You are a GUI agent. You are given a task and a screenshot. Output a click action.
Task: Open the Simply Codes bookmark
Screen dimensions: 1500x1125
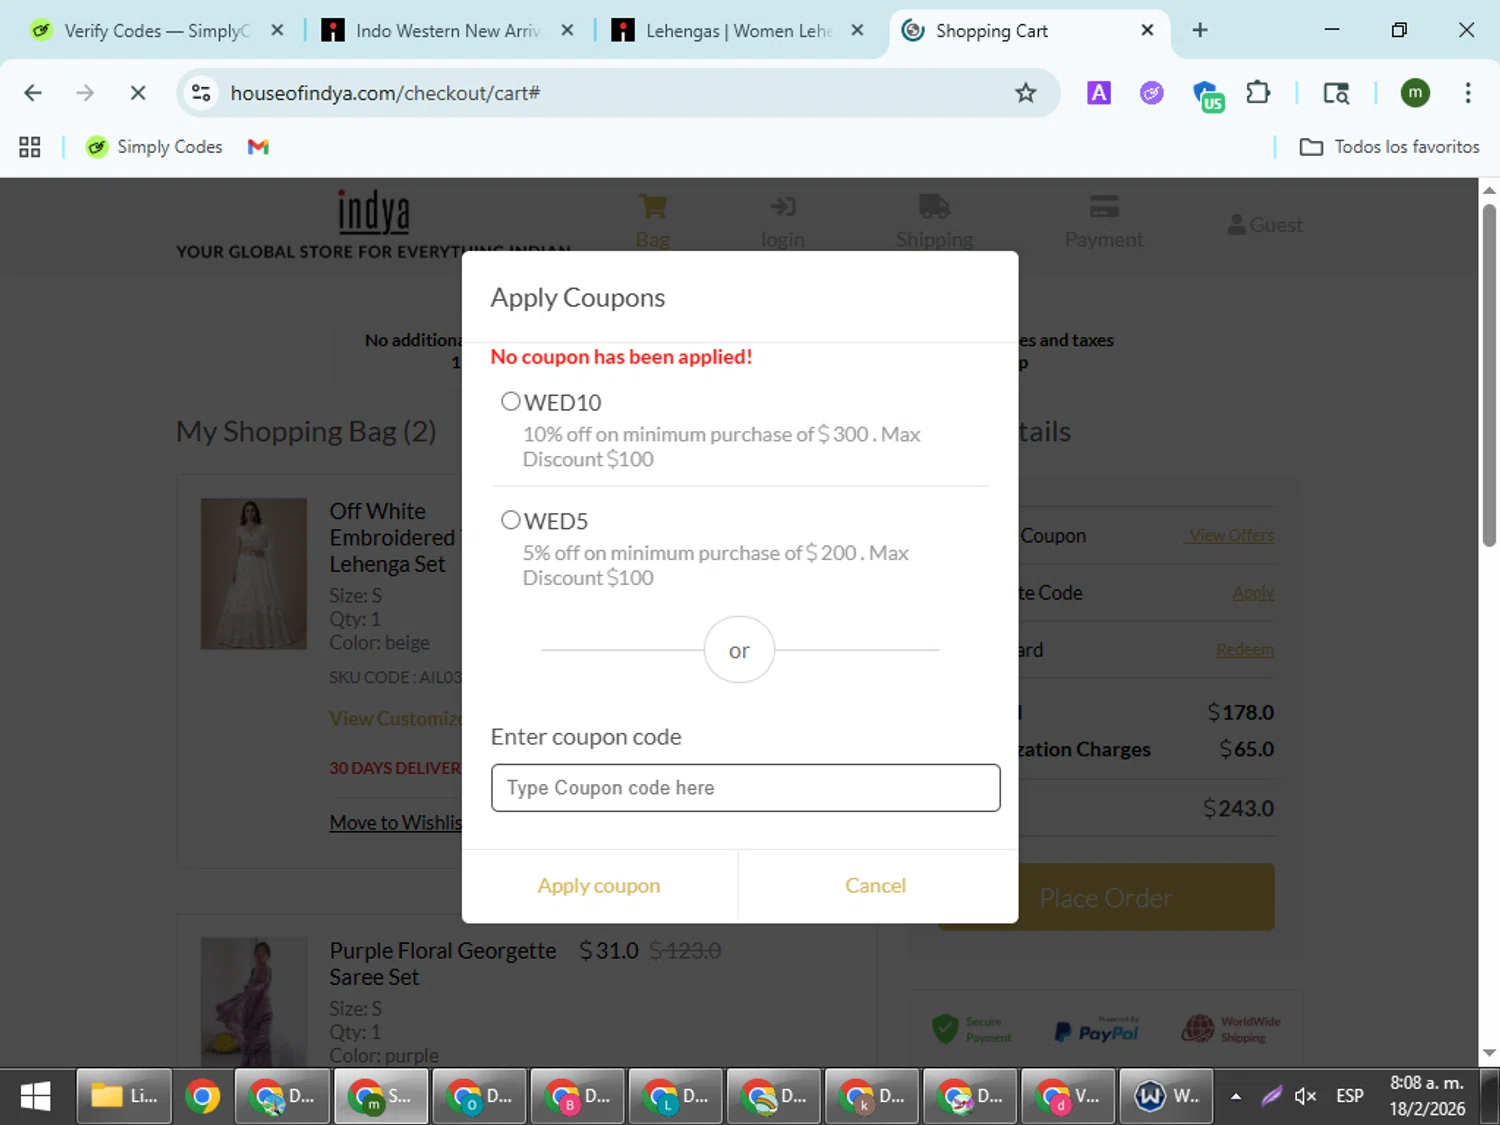[154, 147]
